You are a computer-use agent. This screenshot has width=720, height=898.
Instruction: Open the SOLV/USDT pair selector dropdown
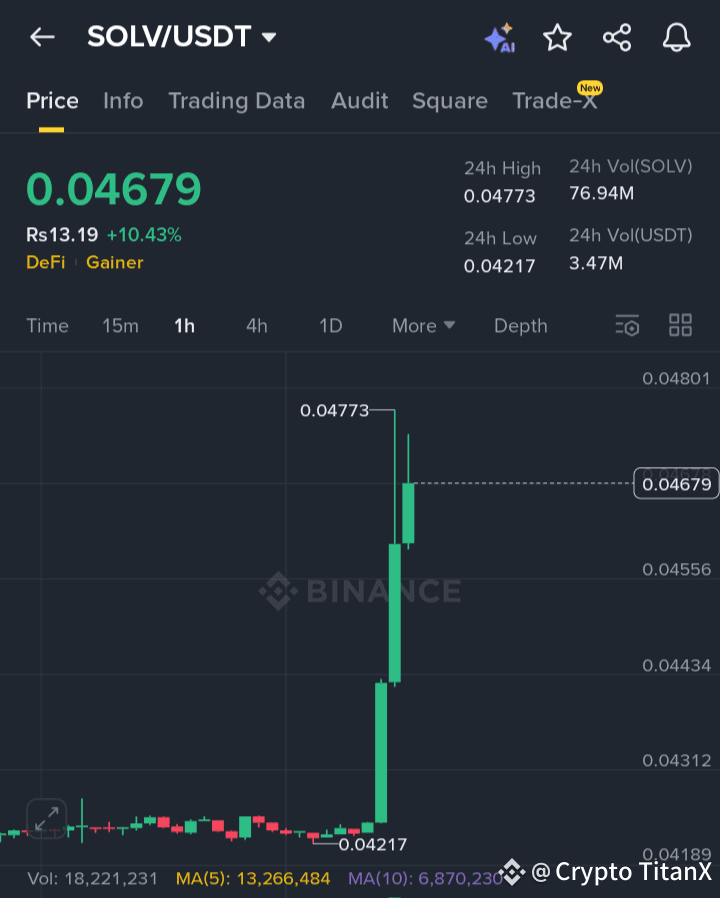pos(182,37)
